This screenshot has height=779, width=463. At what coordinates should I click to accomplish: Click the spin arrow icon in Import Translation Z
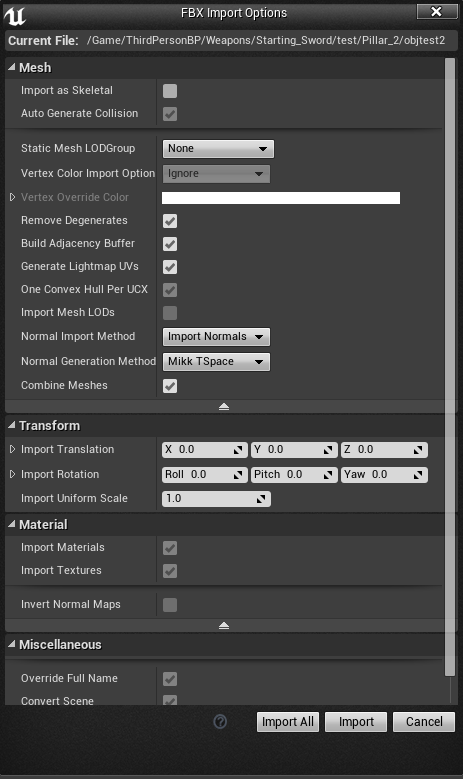point(418,450)
